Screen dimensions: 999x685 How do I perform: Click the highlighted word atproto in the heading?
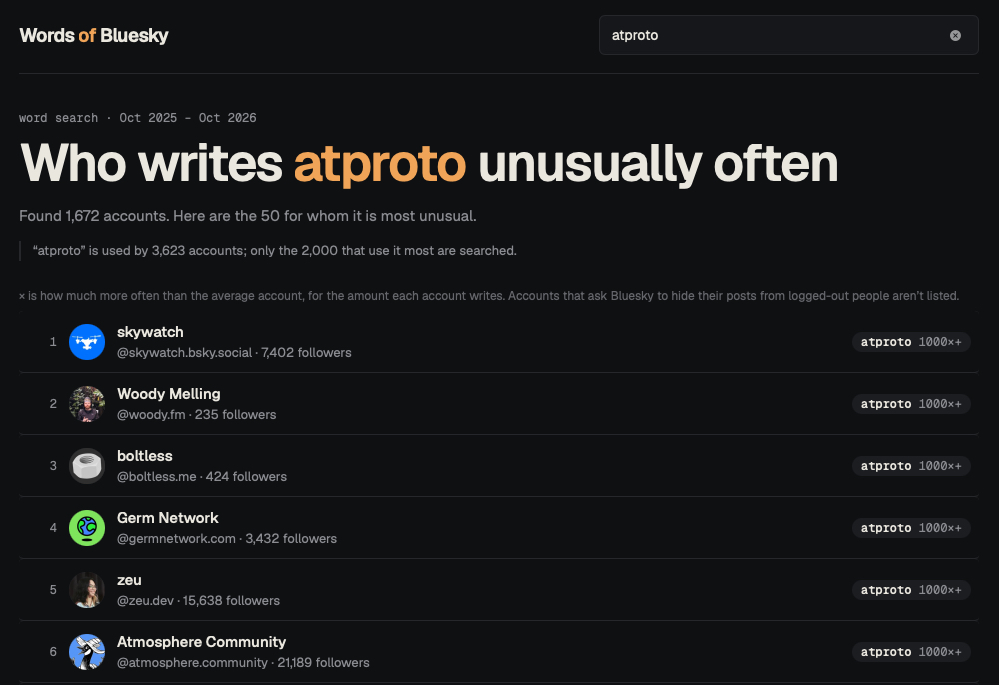(380, 164)
